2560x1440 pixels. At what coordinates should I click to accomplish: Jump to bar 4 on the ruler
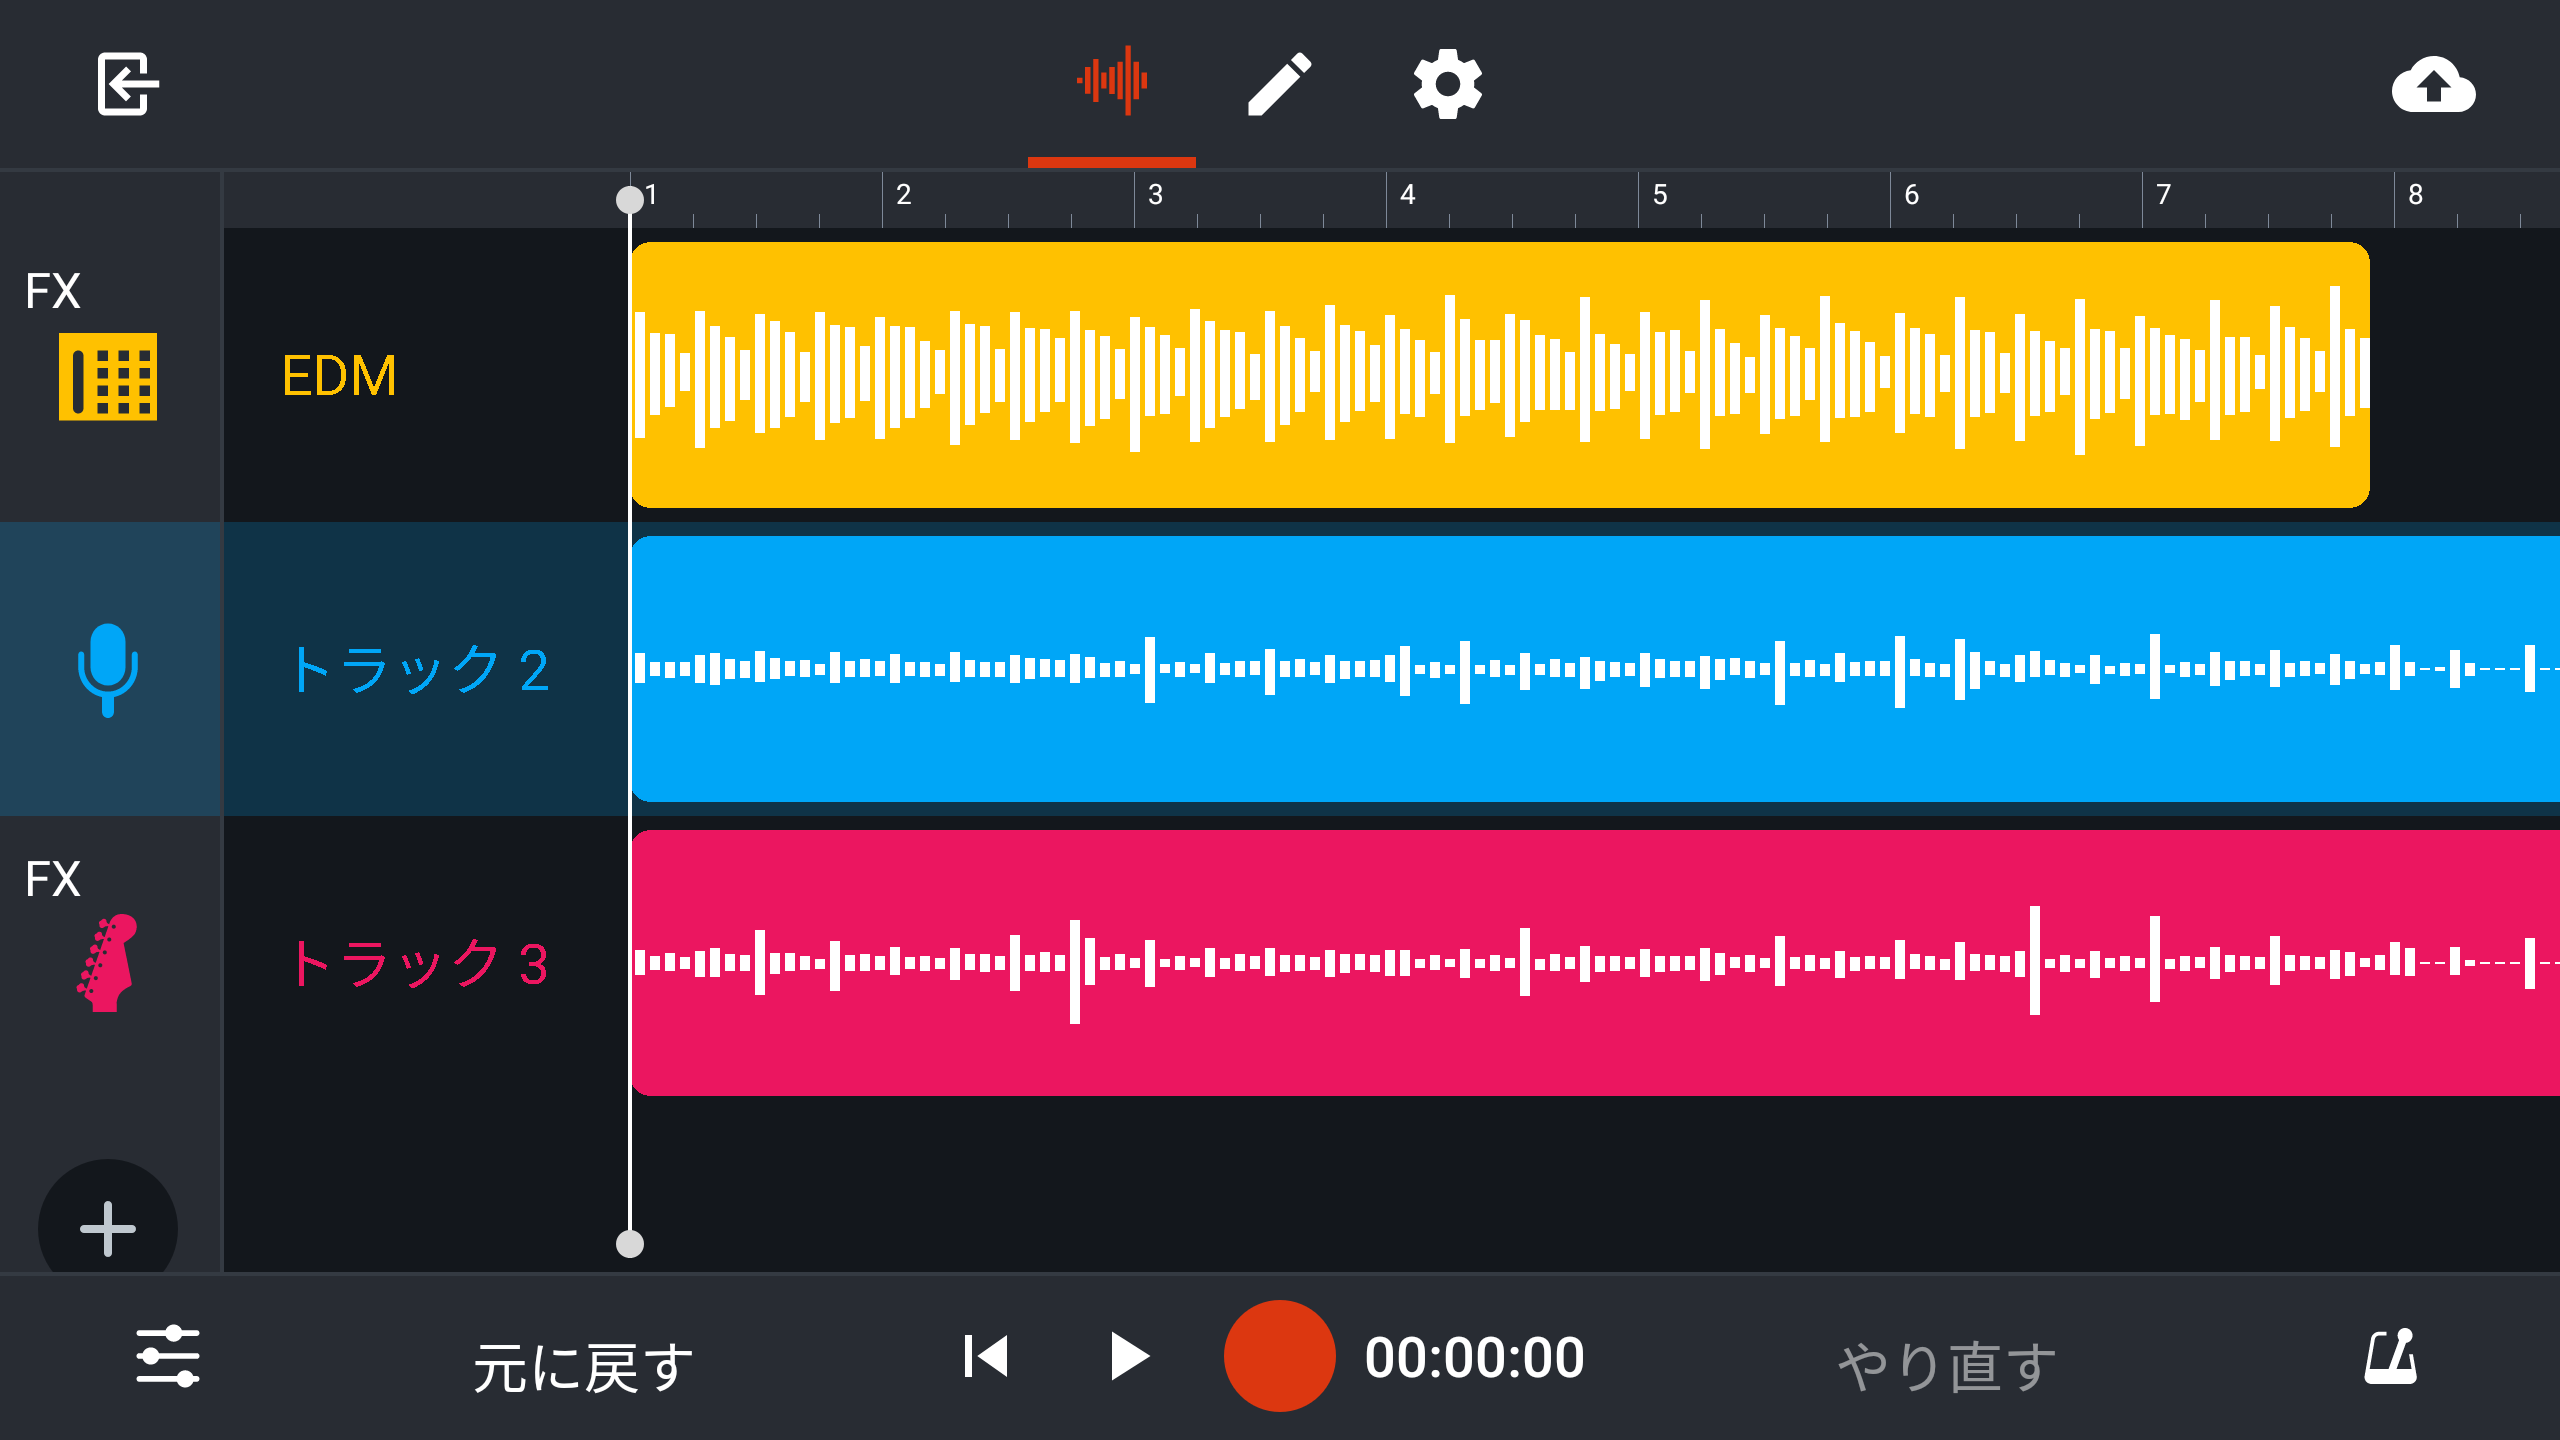1407,195
